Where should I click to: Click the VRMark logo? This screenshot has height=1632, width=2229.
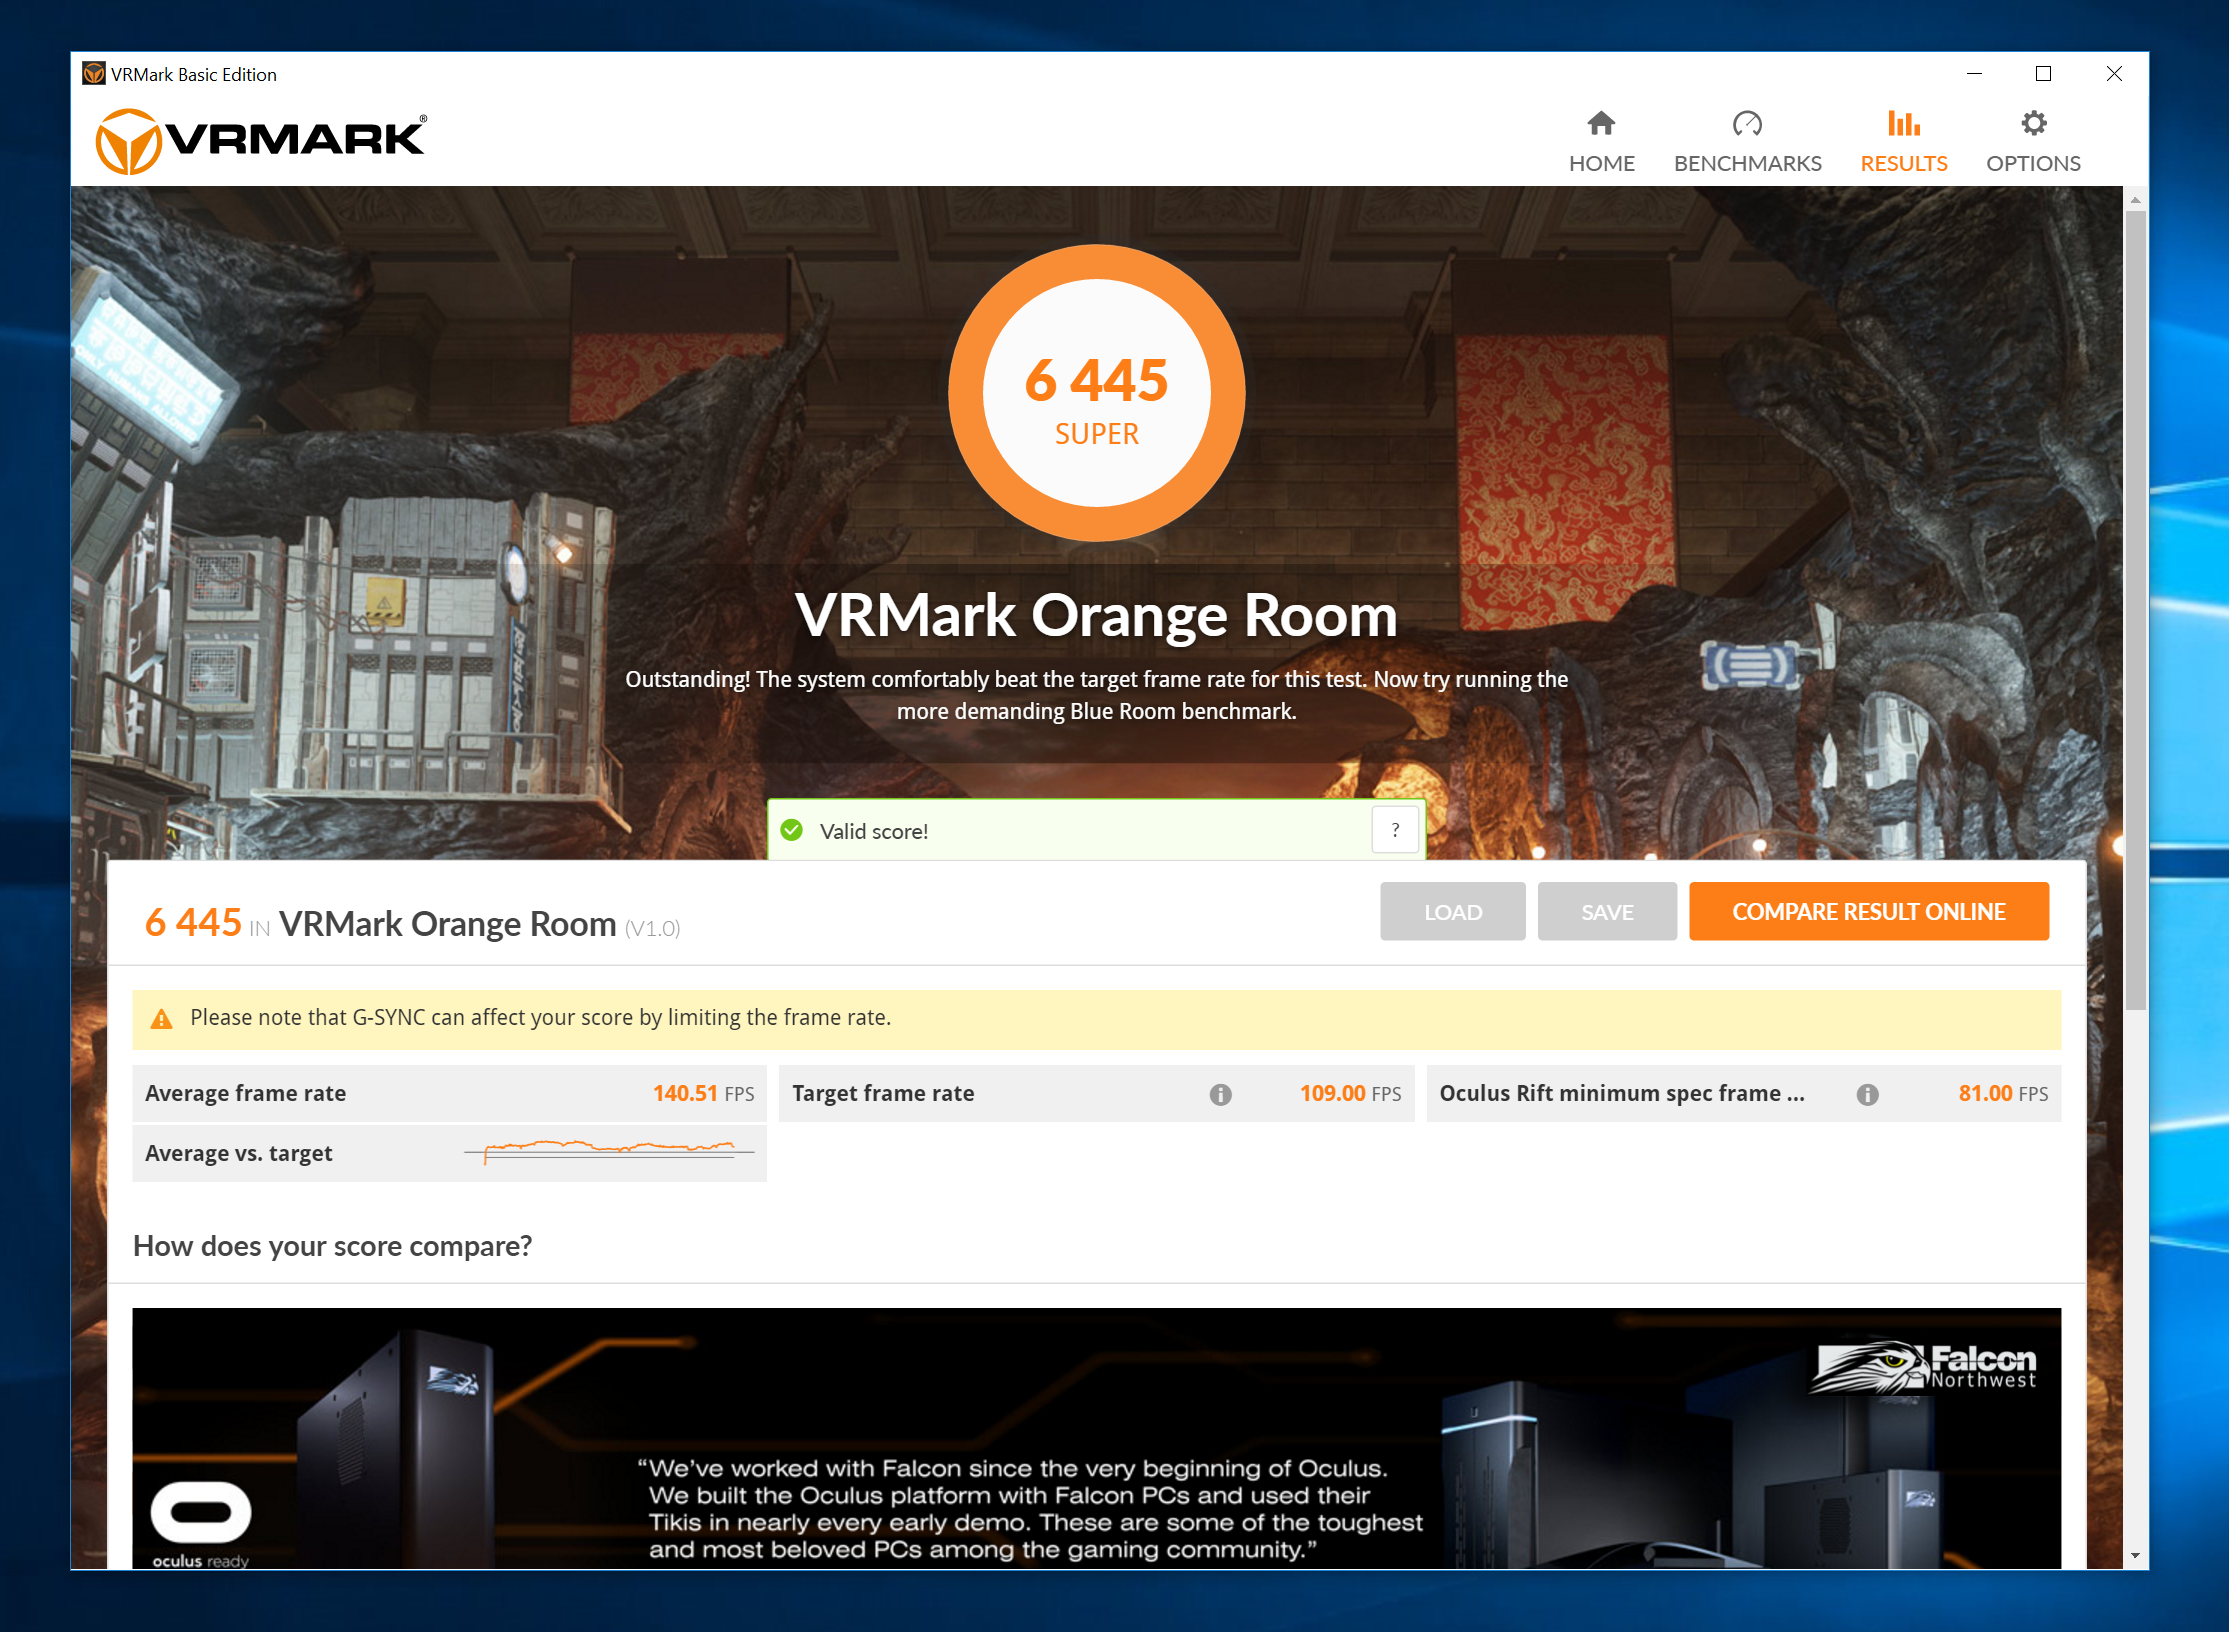click(x=262, y=140)
